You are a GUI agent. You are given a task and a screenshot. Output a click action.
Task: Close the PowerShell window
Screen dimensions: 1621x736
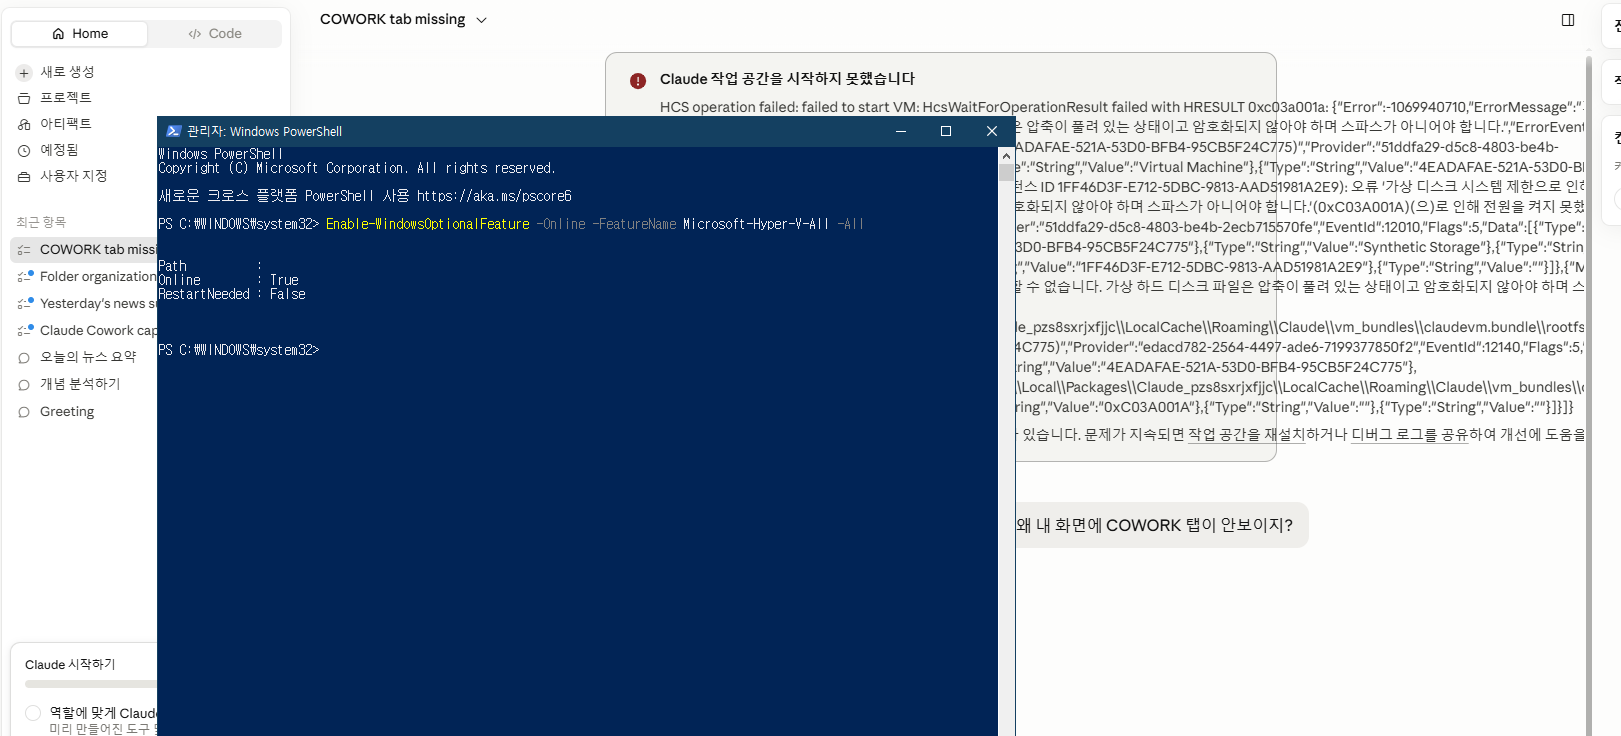tap(992, 131)
